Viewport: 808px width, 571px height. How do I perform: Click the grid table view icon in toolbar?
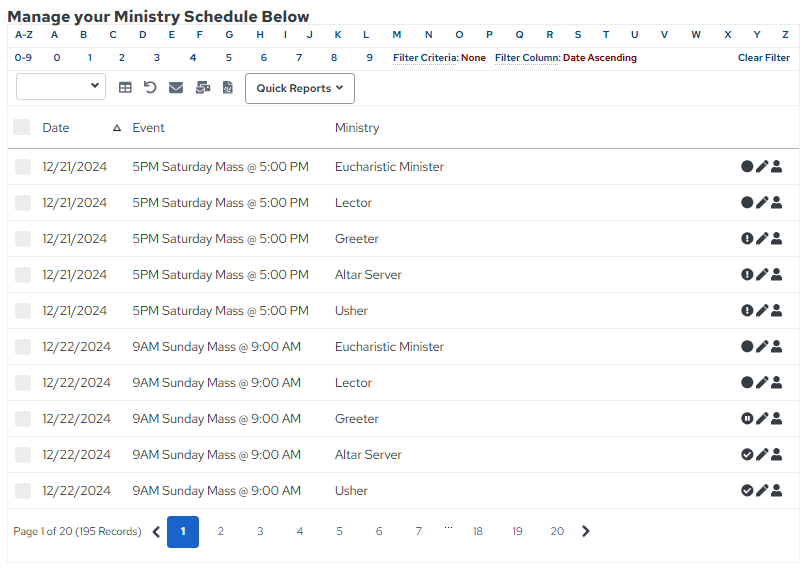[125, 88]
